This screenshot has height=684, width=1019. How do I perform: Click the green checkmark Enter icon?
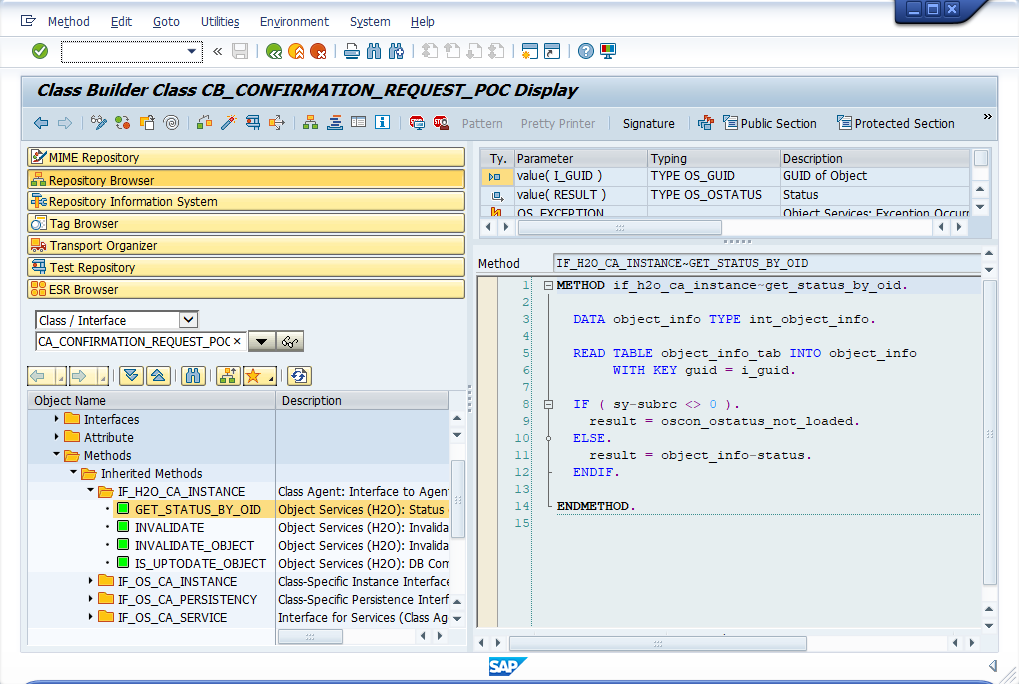tap(40, 51)
